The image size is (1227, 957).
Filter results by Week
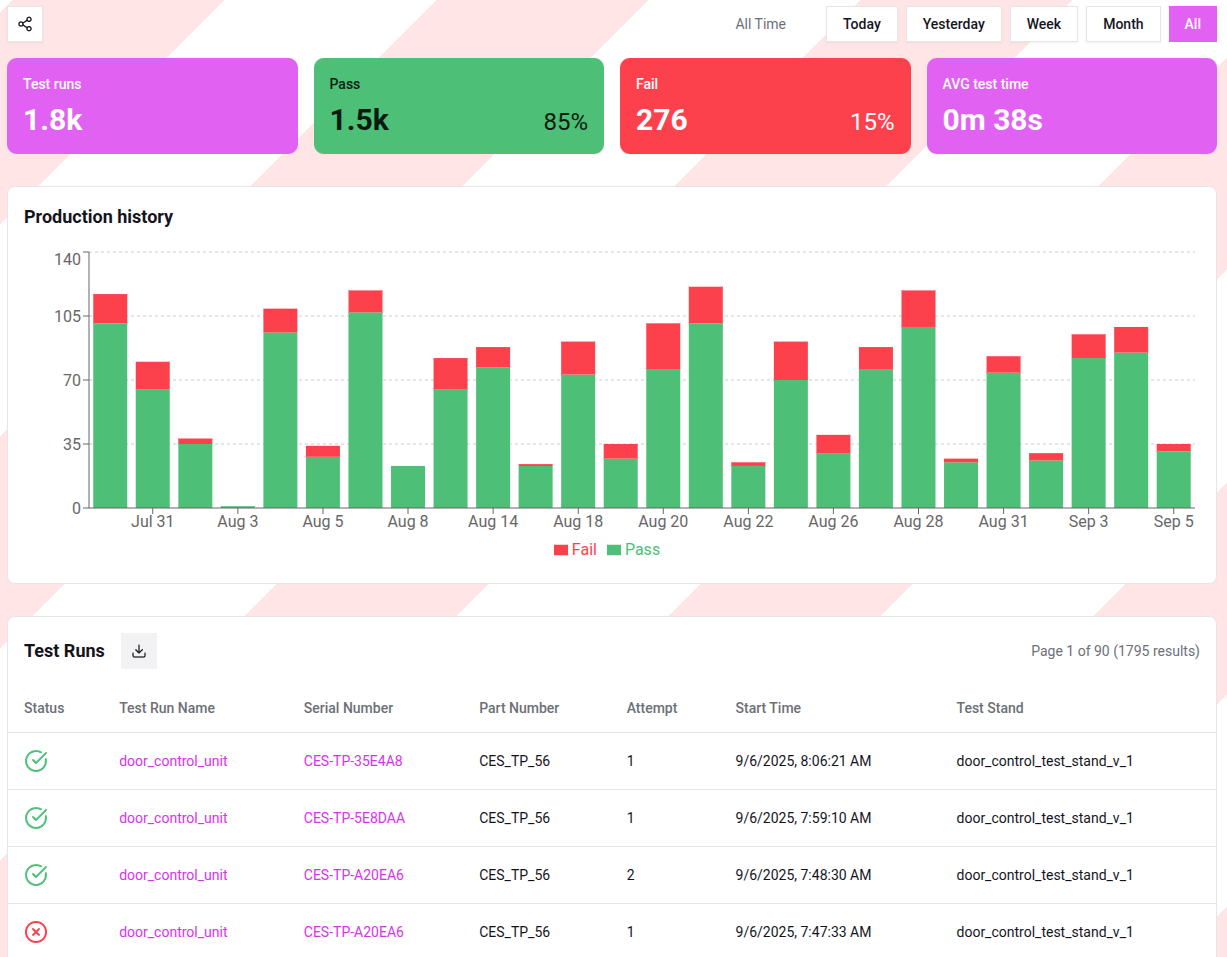coord(1043,24)
